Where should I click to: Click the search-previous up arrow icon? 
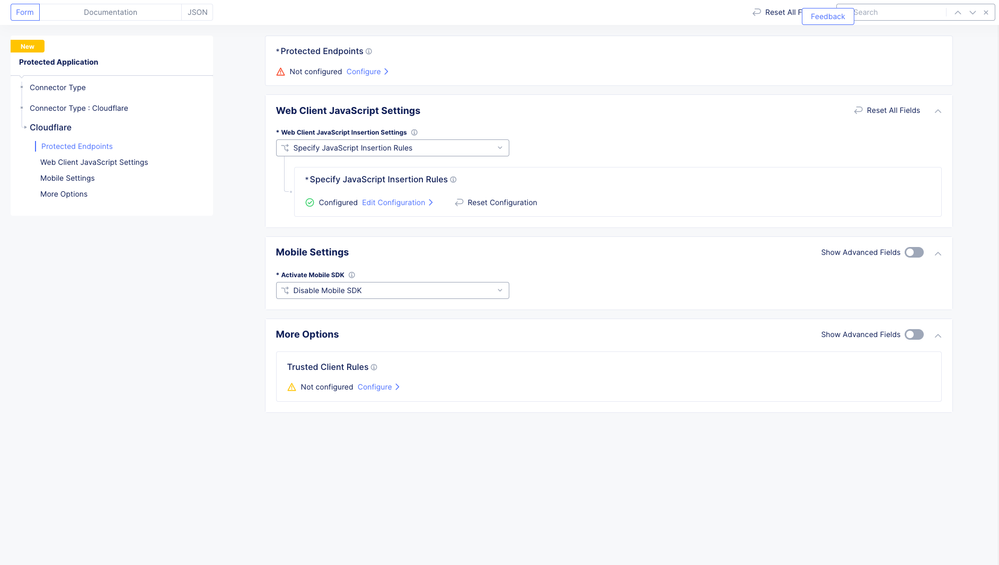point(958,13)
